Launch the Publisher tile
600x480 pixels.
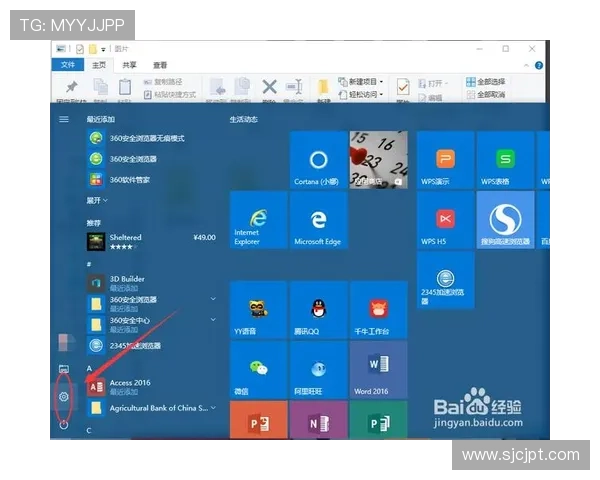click(378, 420)
